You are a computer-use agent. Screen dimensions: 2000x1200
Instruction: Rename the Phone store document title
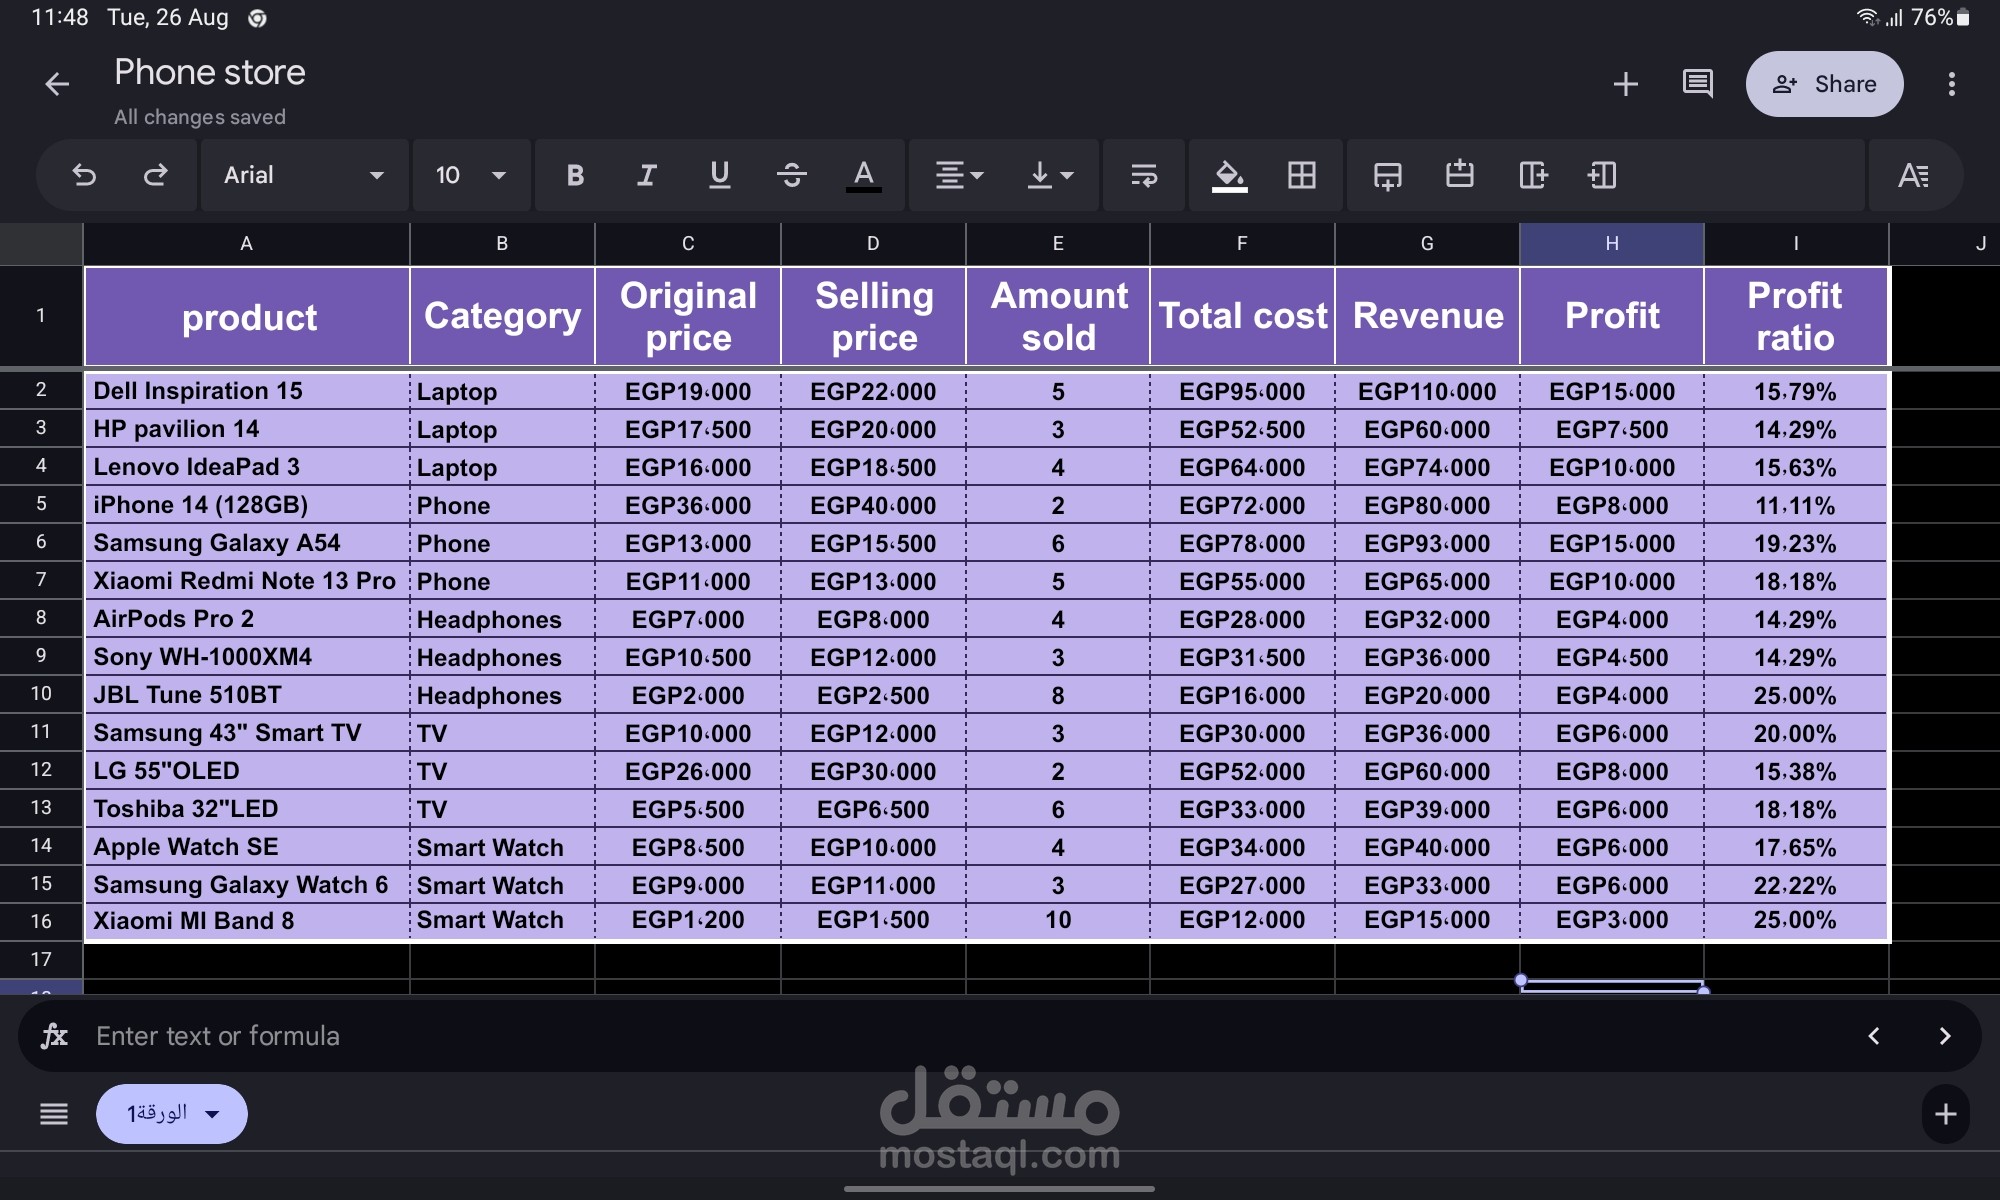pos(210,72)
